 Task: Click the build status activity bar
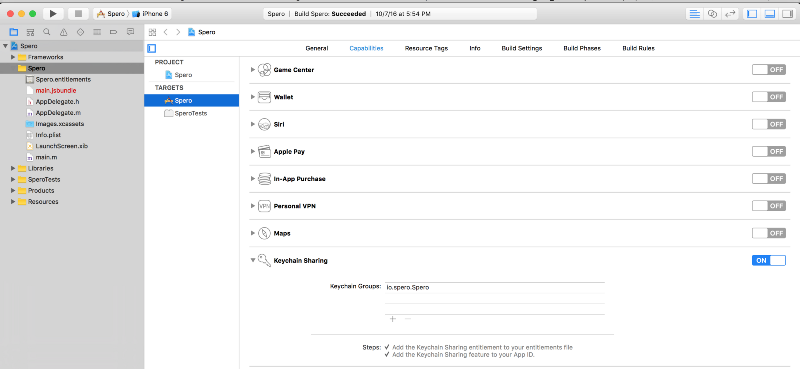[399, 14]
